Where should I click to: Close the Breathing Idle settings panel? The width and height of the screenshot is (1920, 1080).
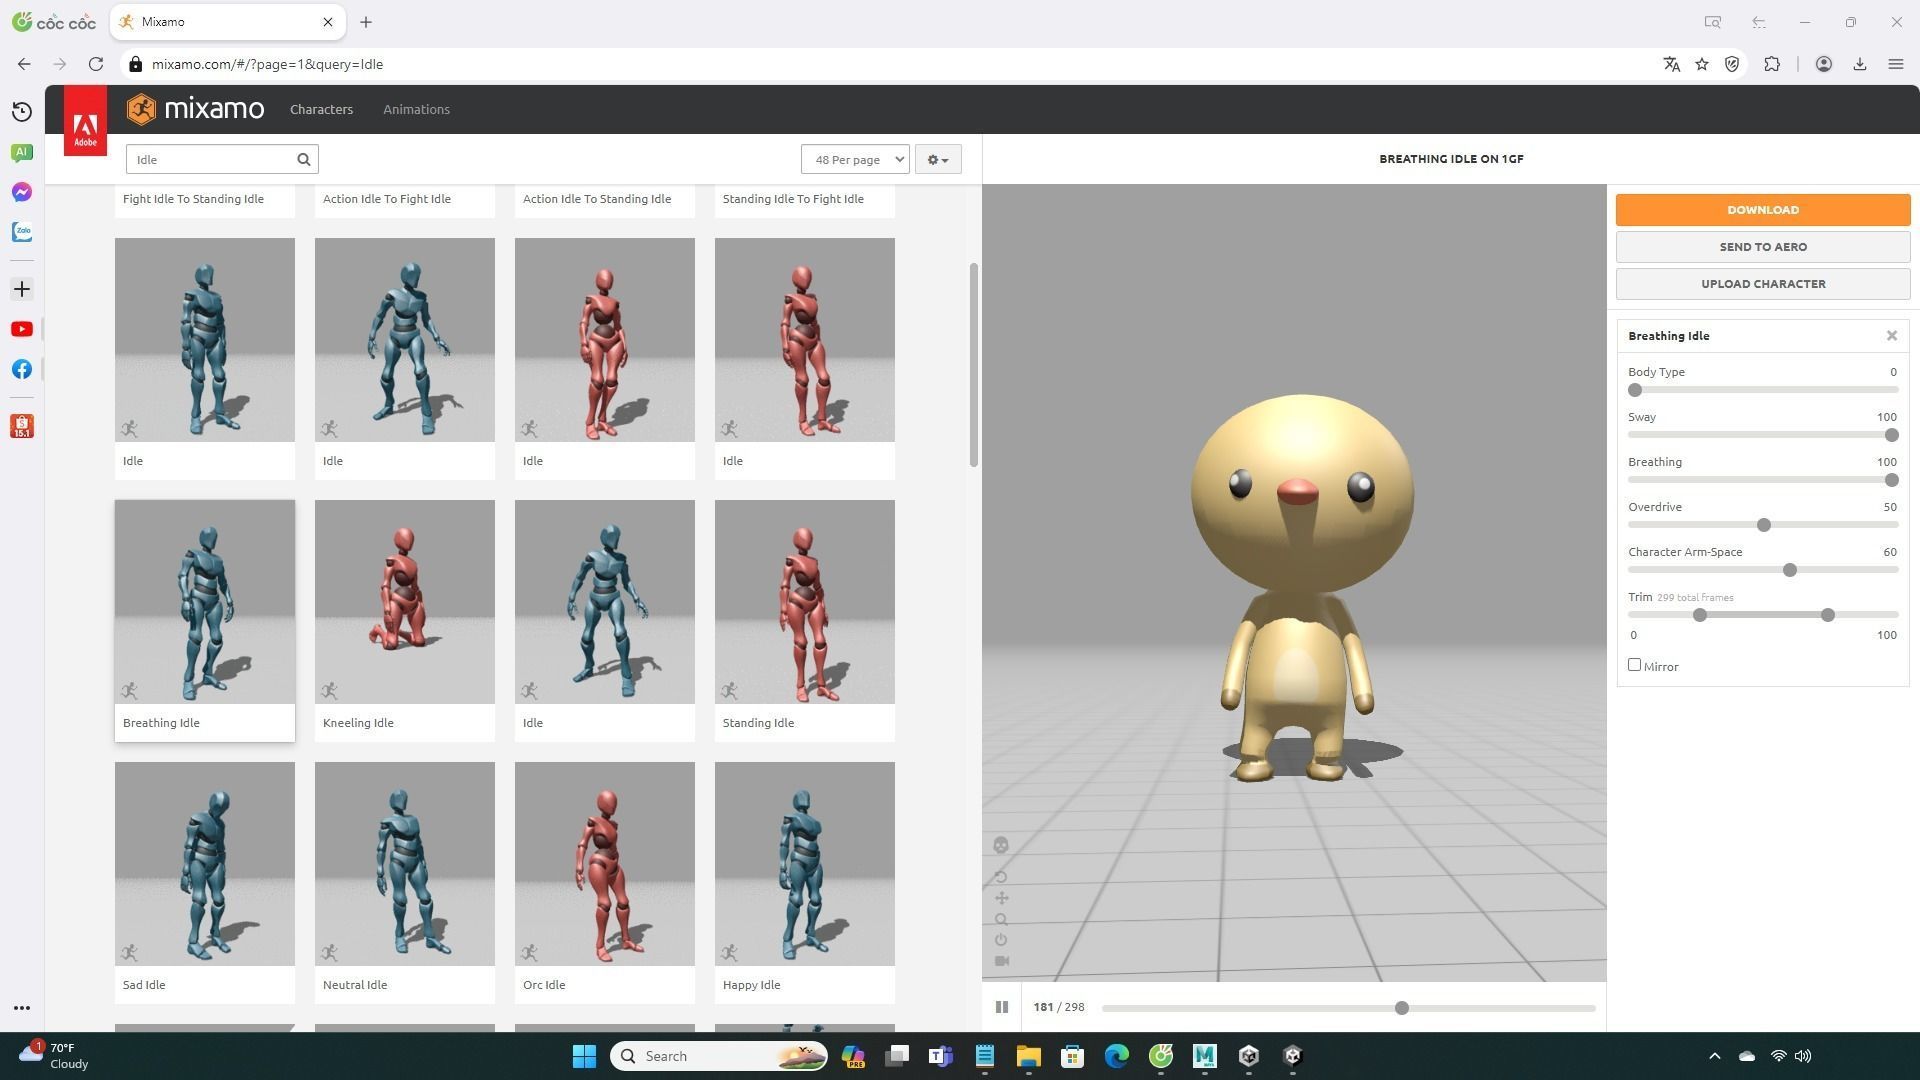(x=1891, y=336)
